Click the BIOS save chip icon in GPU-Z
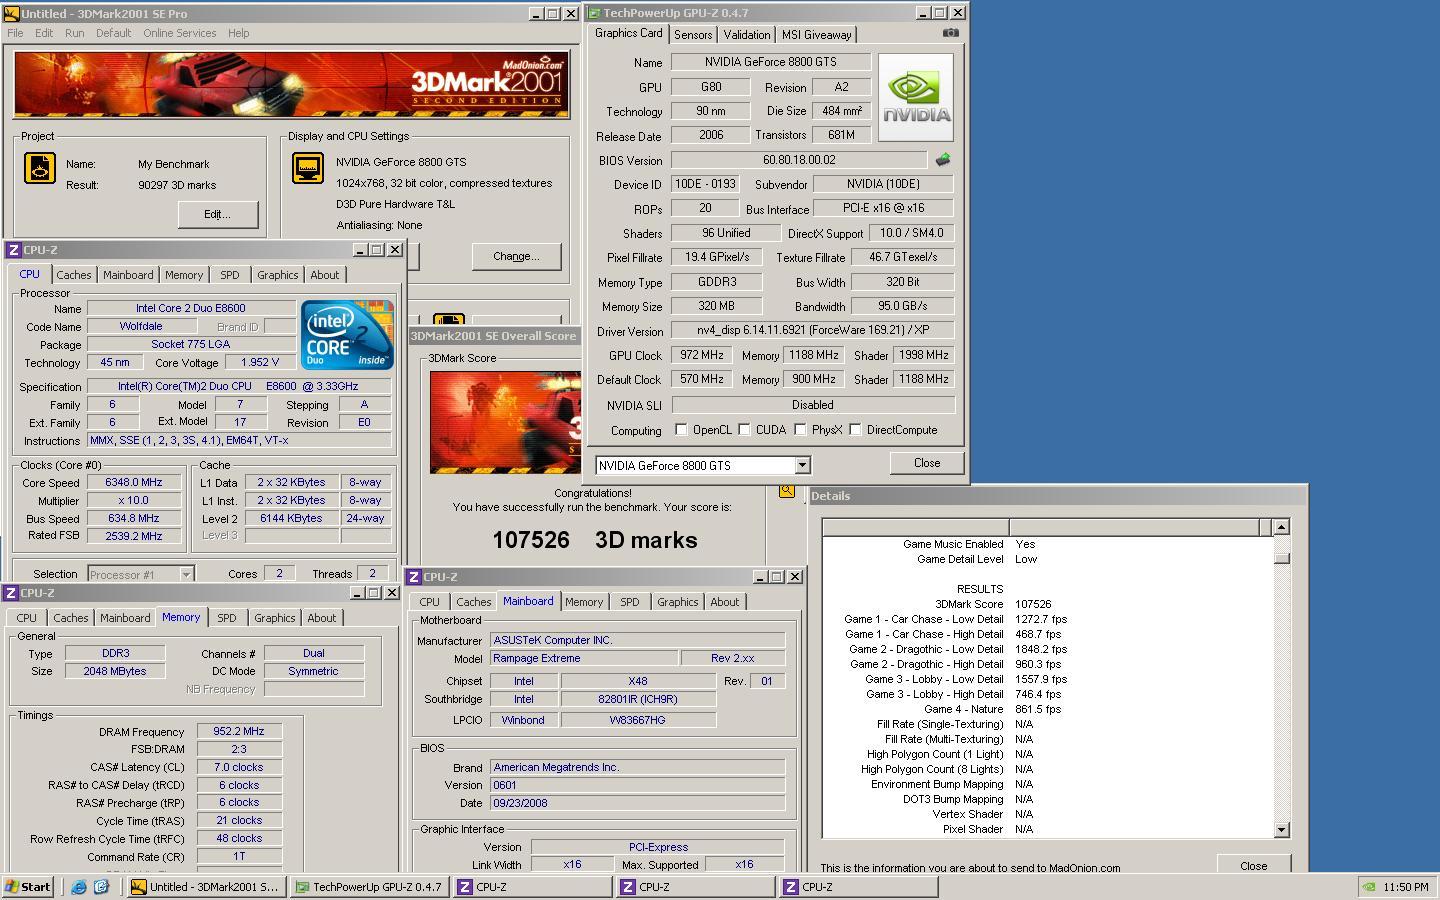This screenshot has height=900, width=1440. 942,160
